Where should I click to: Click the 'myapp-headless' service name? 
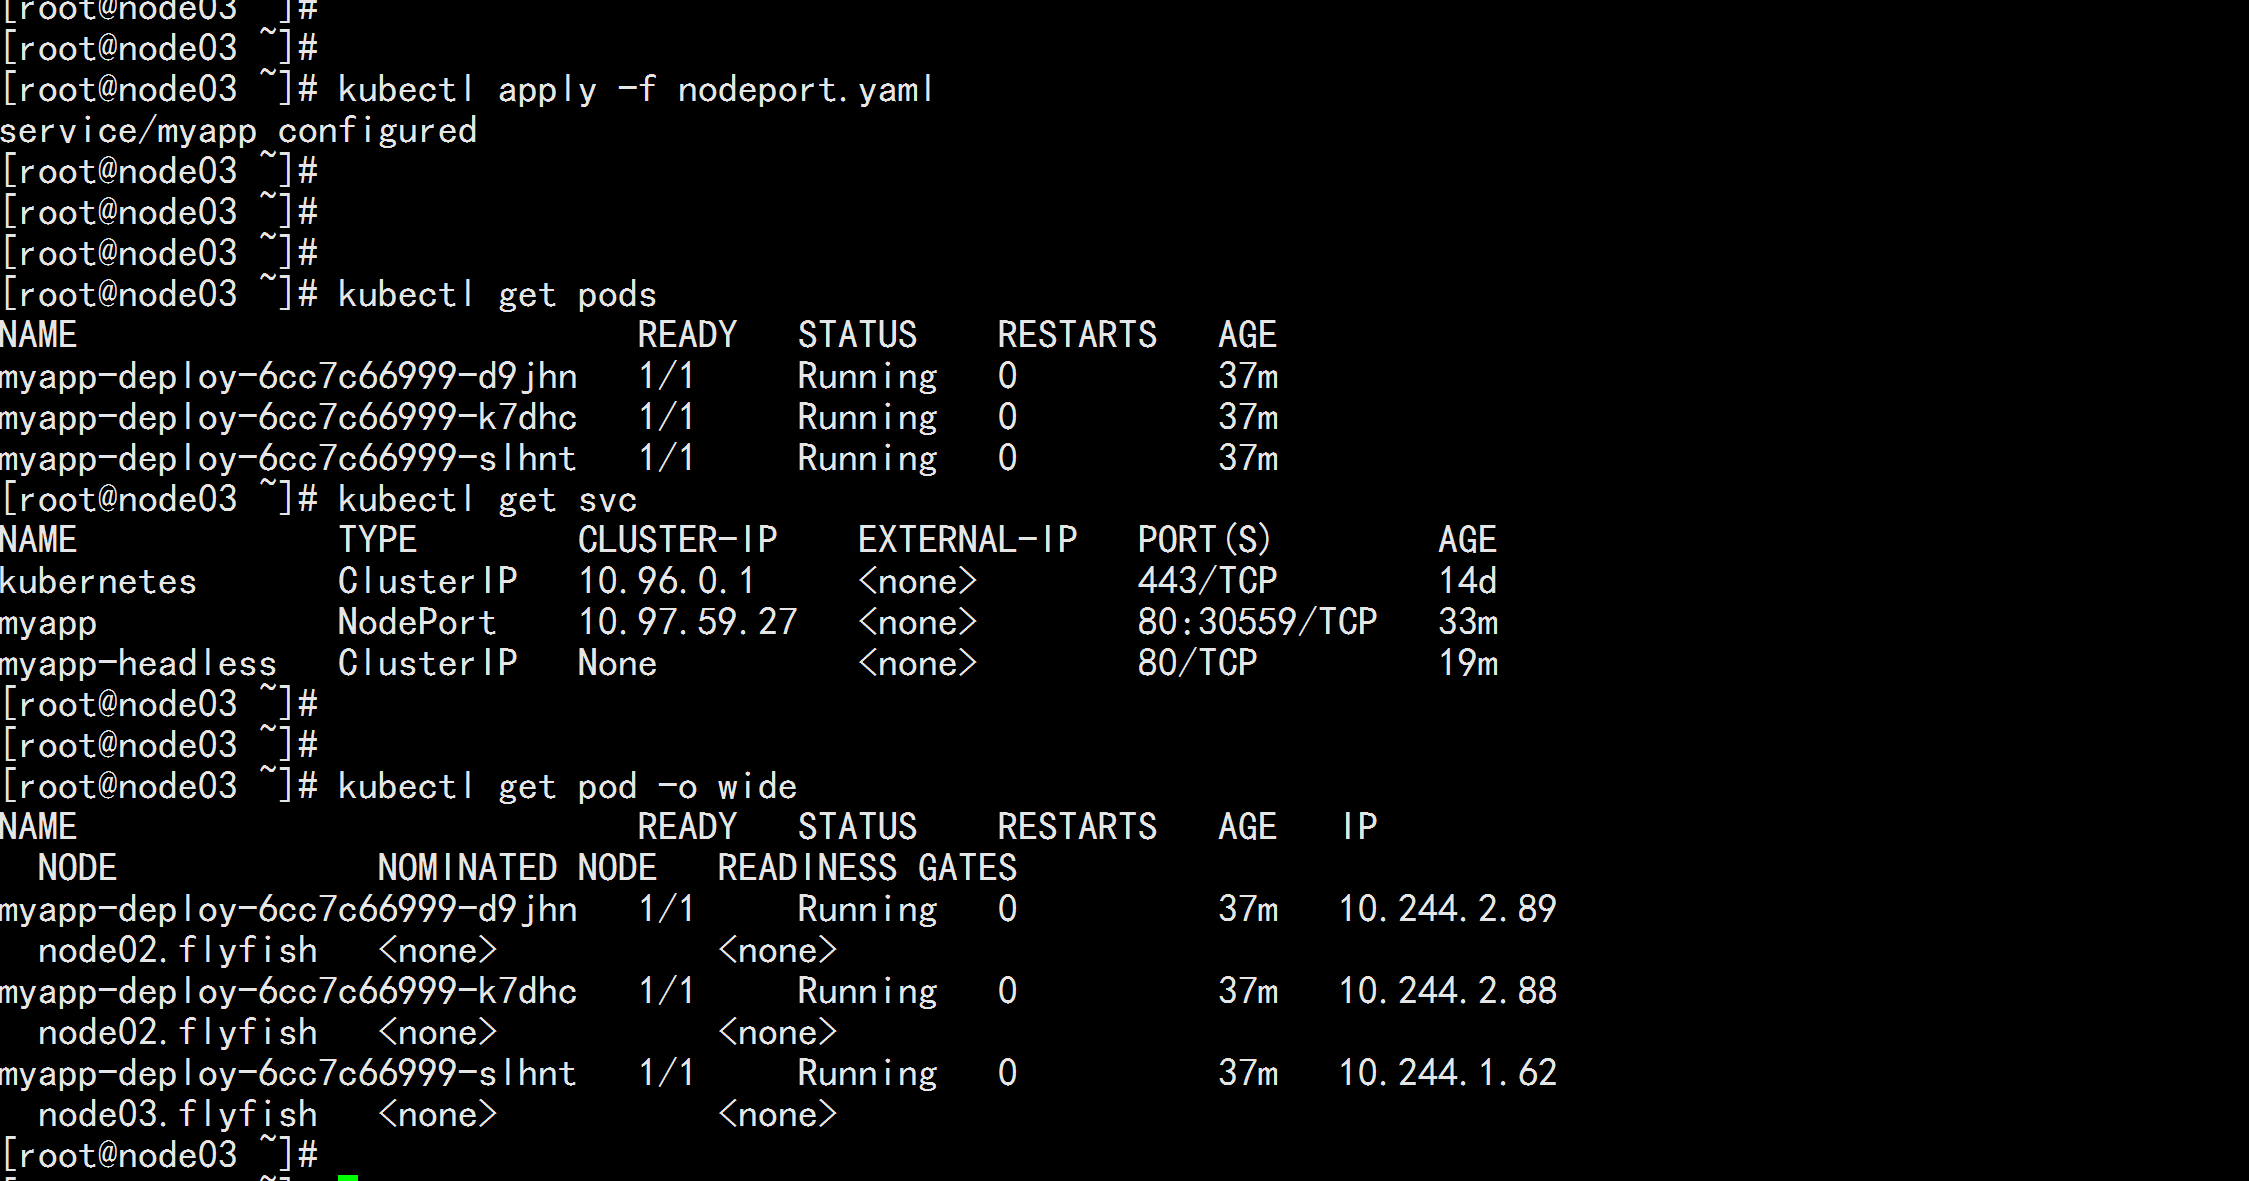pyautogui.click(x=138, y=664)
